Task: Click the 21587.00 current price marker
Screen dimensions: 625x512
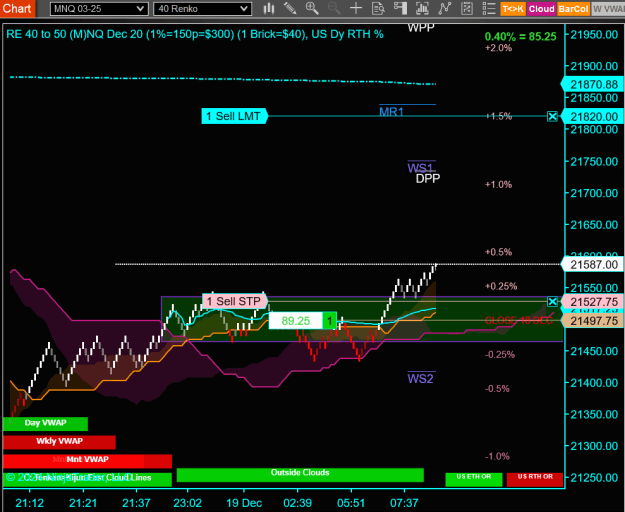Action: (593, 265)
